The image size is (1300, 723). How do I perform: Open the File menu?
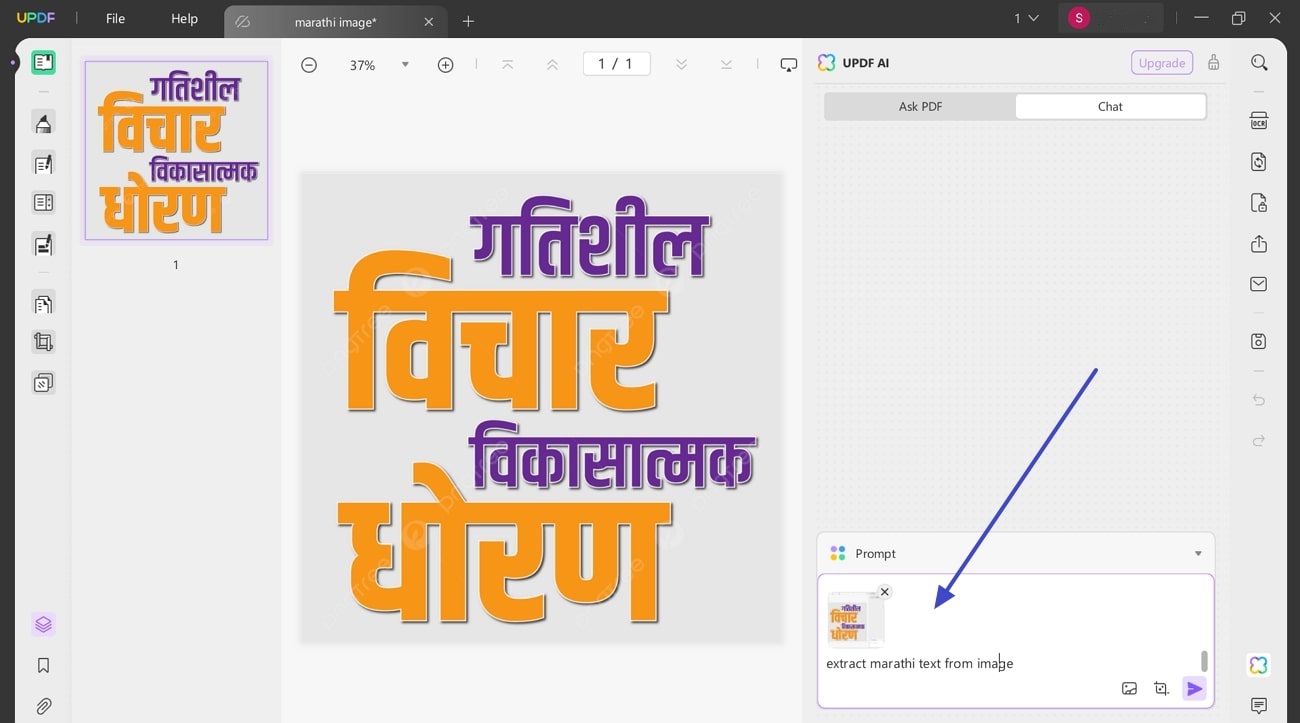click(x=114, y=18)
